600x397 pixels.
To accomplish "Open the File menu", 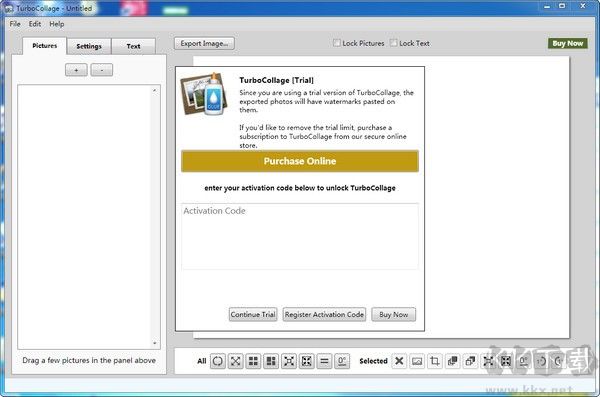I will pos(15,24).
